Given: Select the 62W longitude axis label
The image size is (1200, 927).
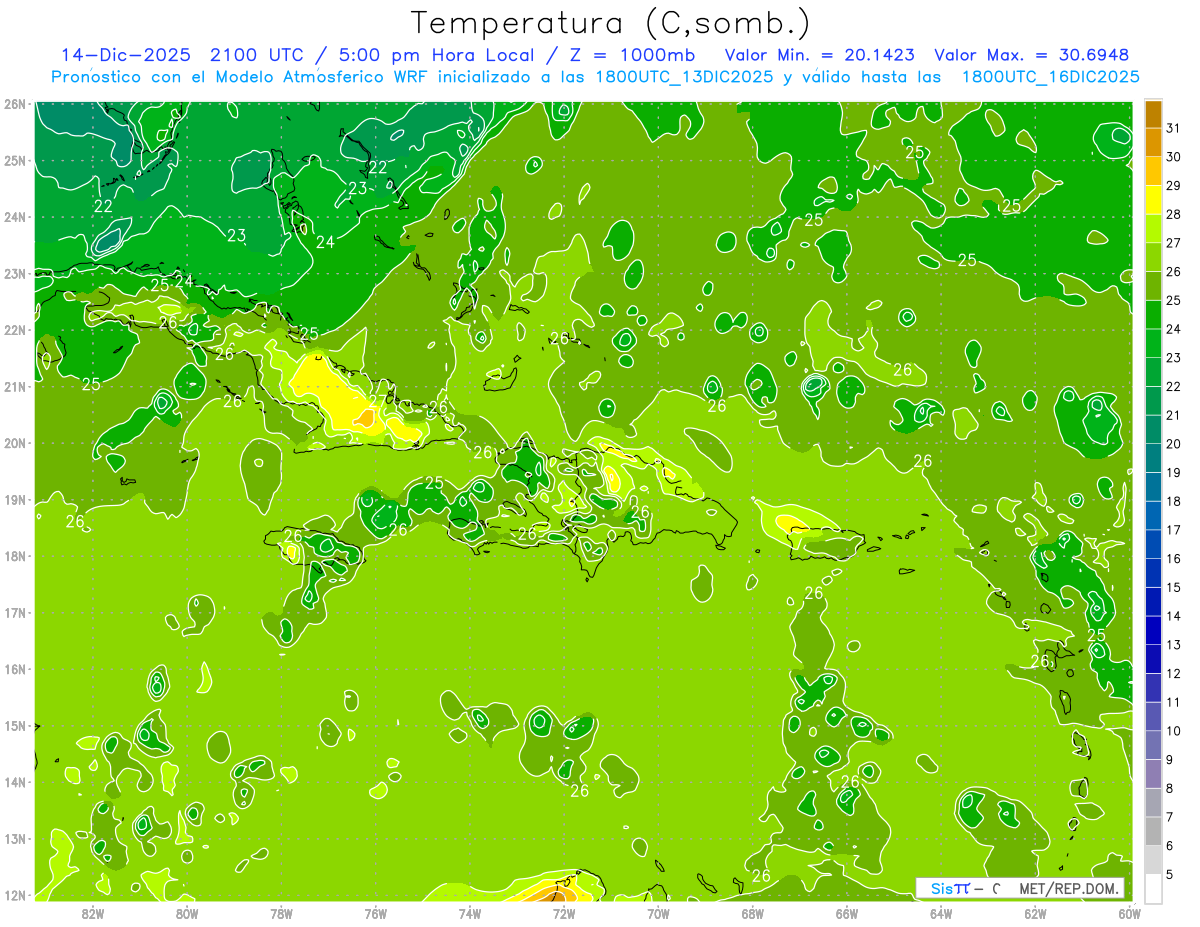Looking at the screenshot, I should tap(1035, 913).
